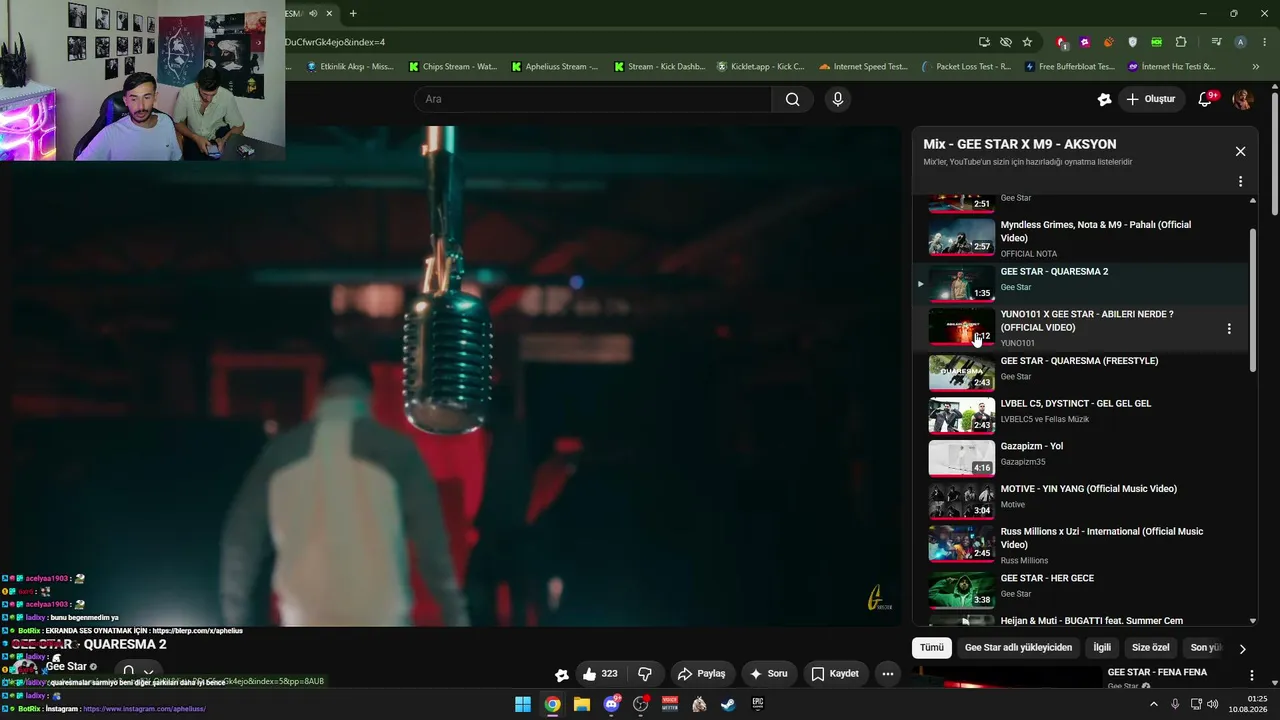The width and height of the screenshot is (1280, 720).
Task: Play GEE STAR - QUARESMA (FREESTYLE) thumbnail
Action: click(962, 372)
